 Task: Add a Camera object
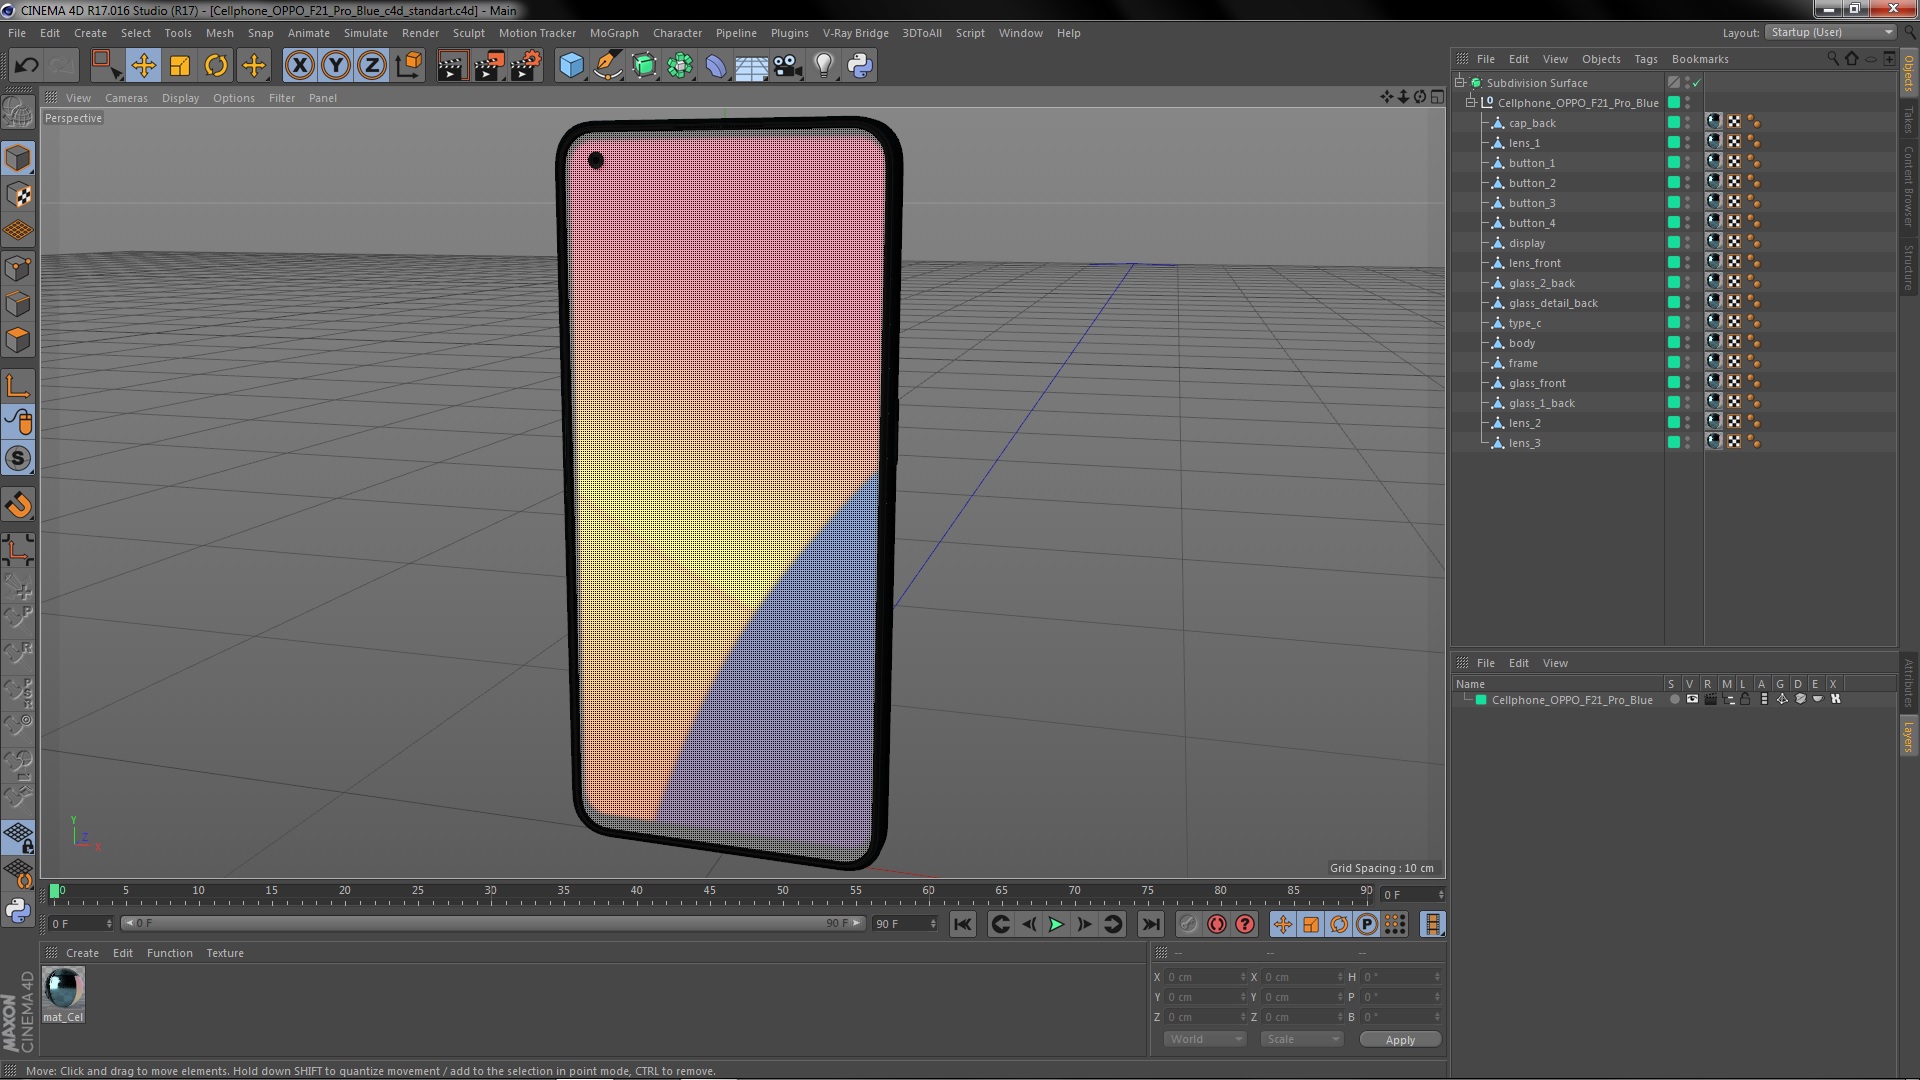coord(788,66)
